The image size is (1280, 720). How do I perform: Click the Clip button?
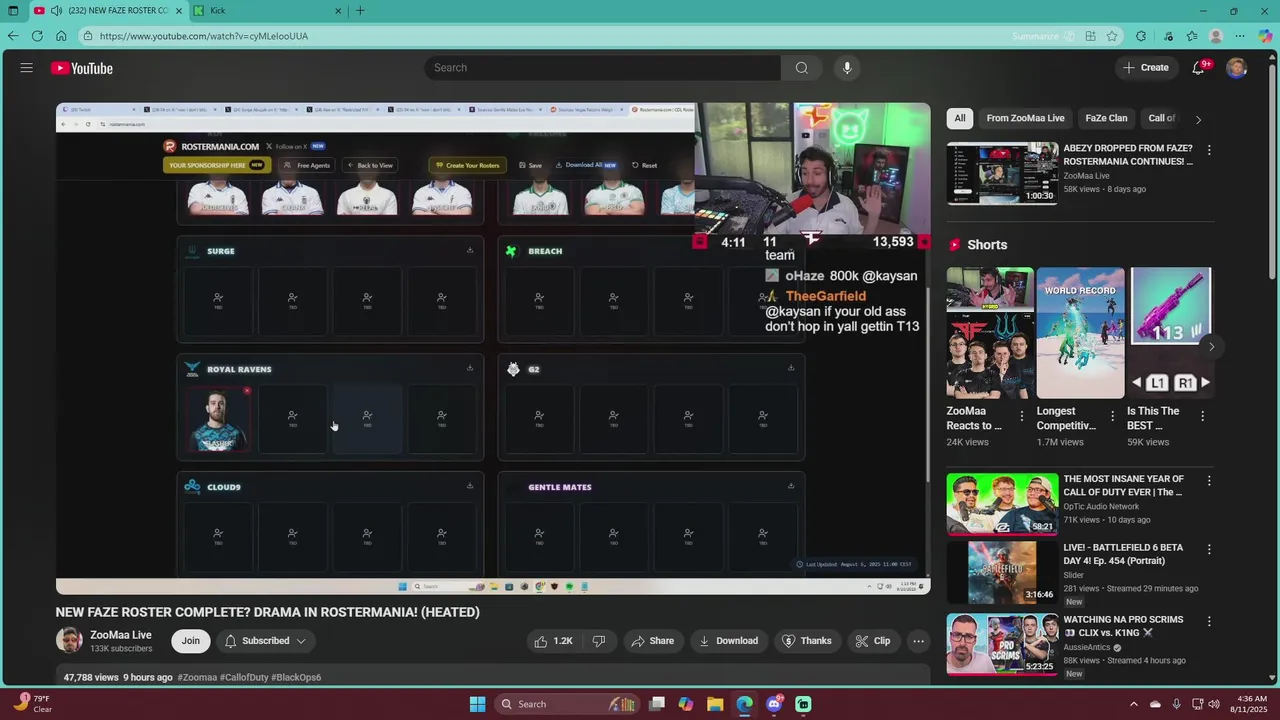pos(872,641)
